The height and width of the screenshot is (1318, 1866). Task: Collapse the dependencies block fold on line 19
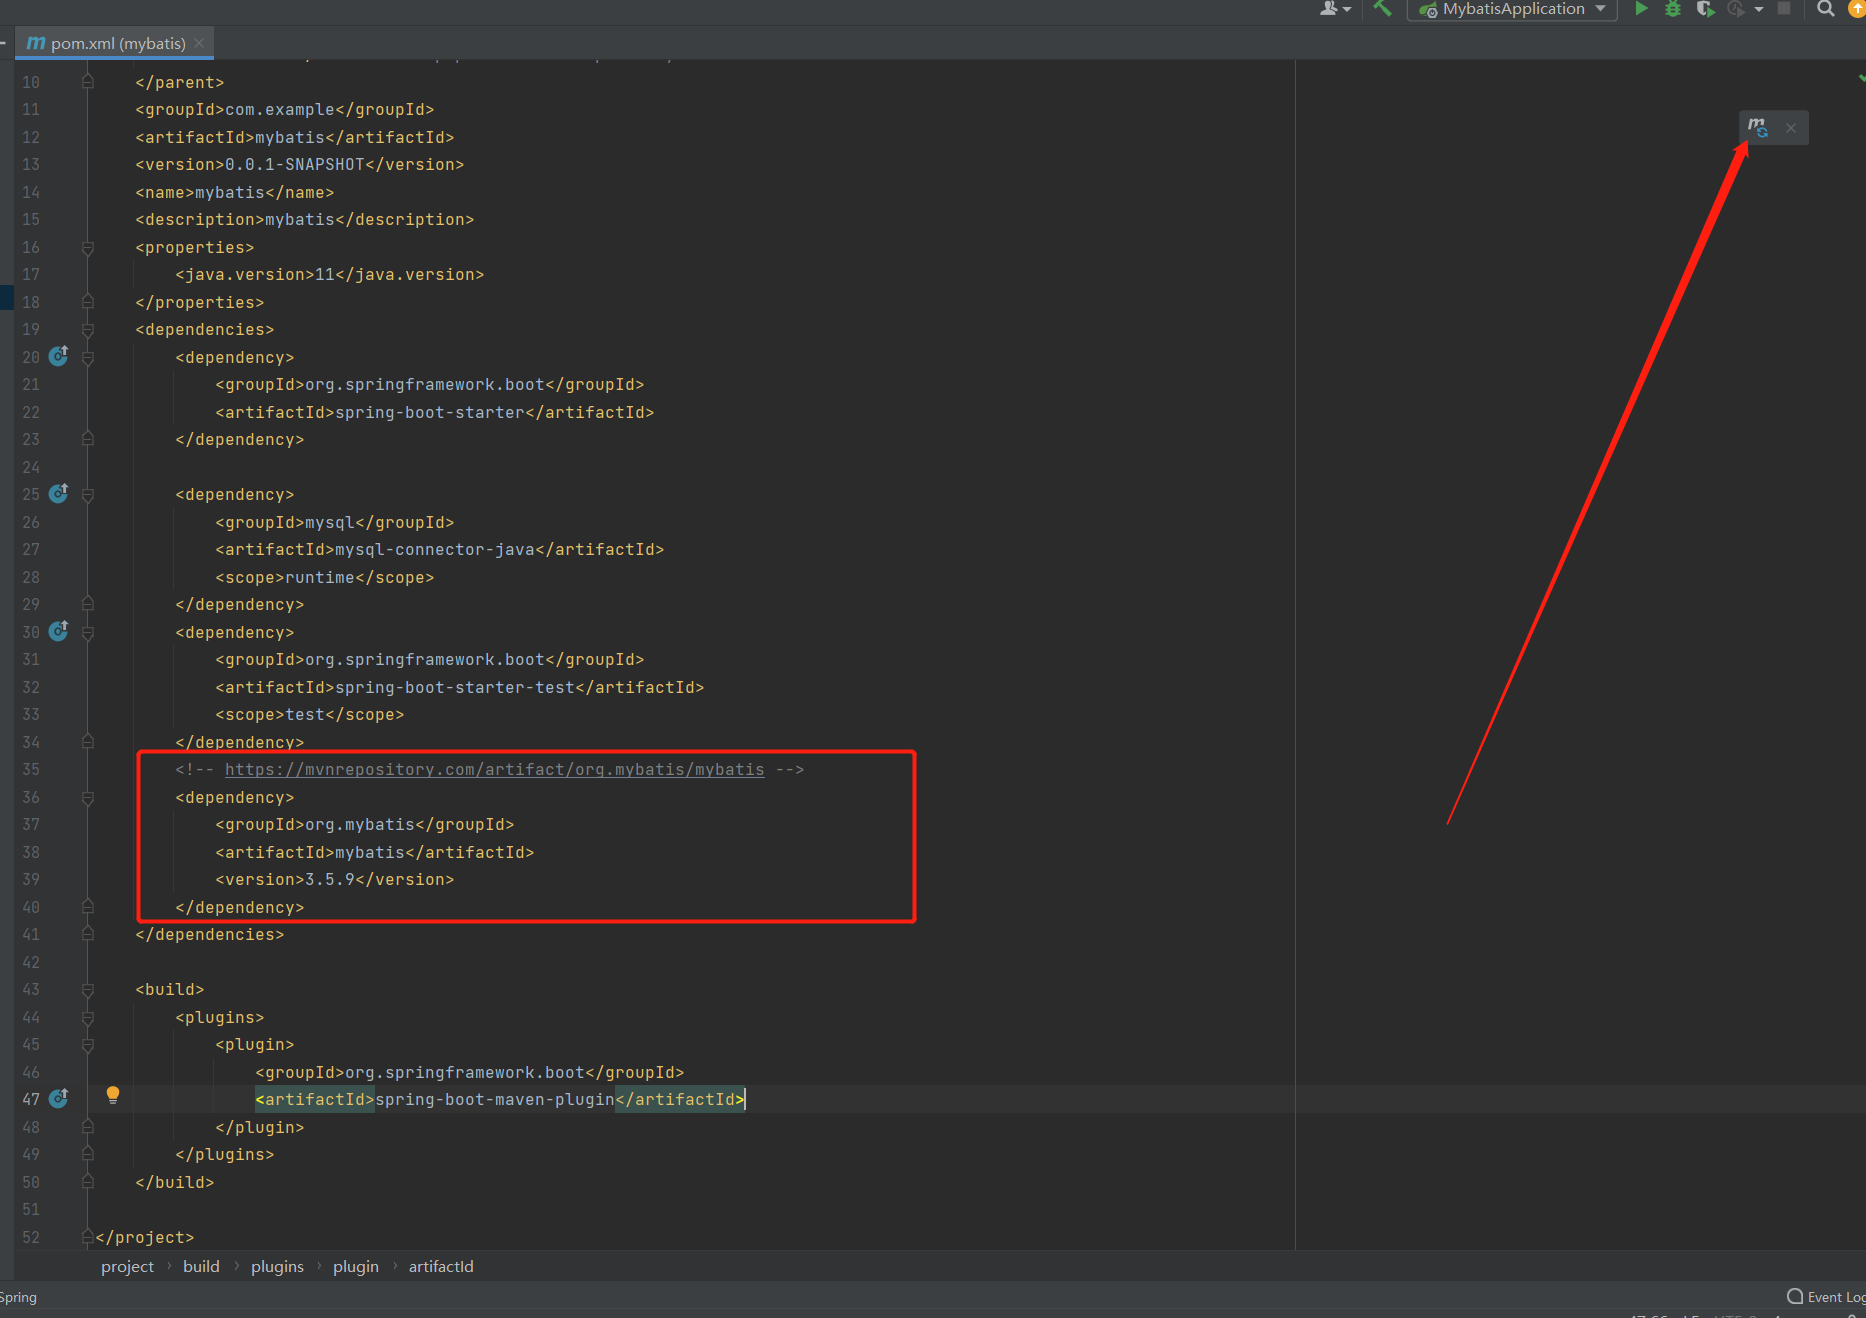[x=88, y=330]
